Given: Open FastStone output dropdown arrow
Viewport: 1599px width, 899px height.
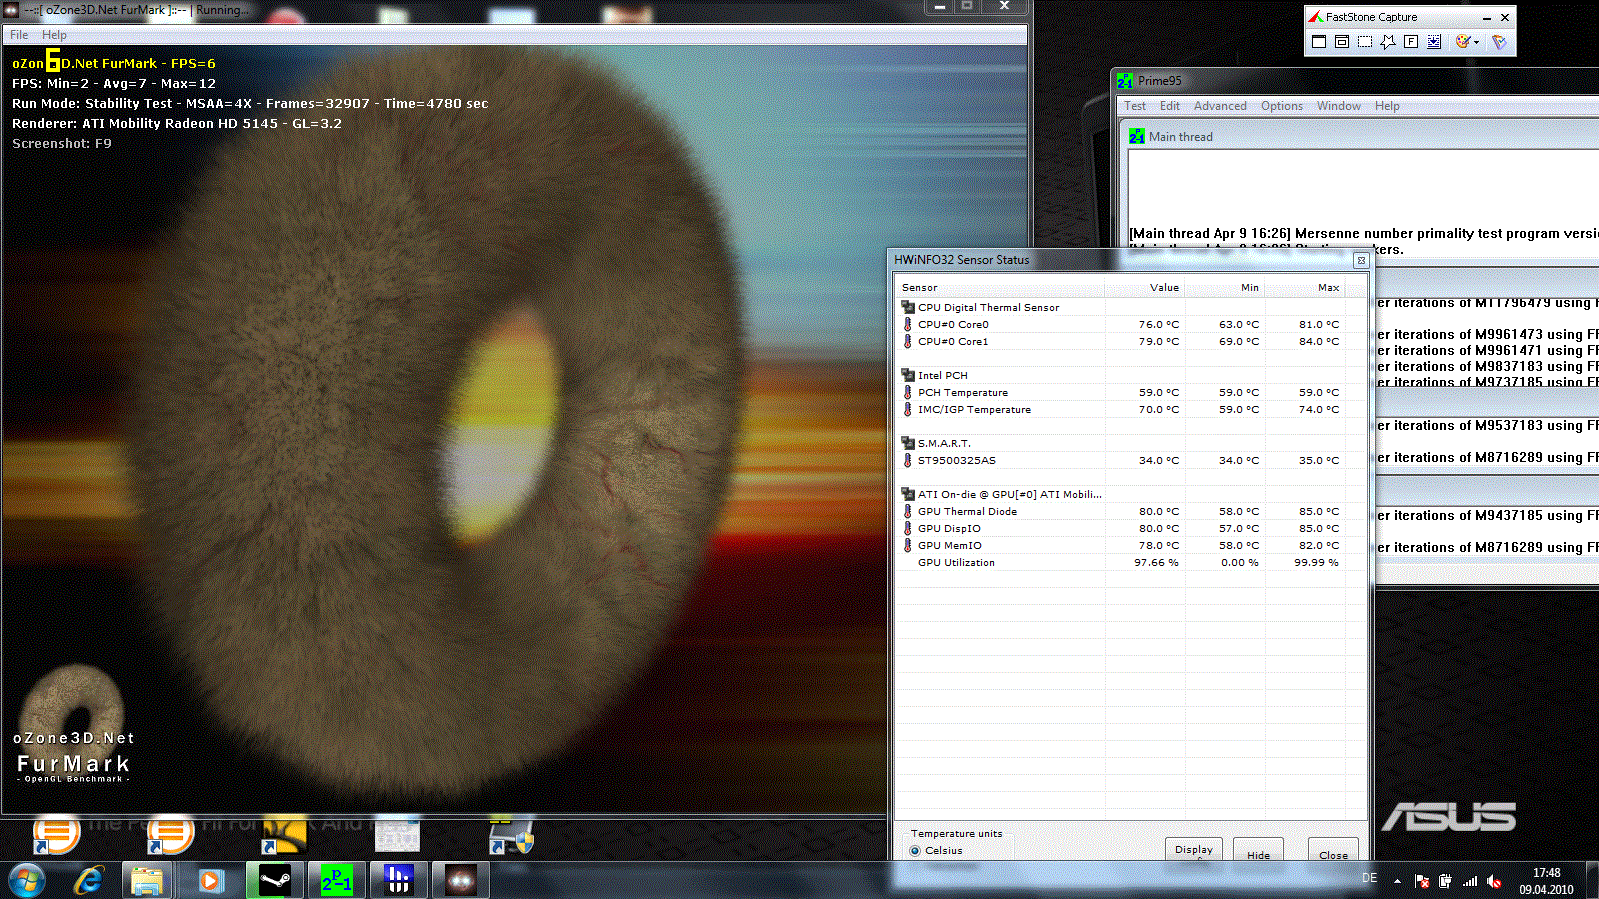Looking at the screenshot, I should tap(1477, 42).
